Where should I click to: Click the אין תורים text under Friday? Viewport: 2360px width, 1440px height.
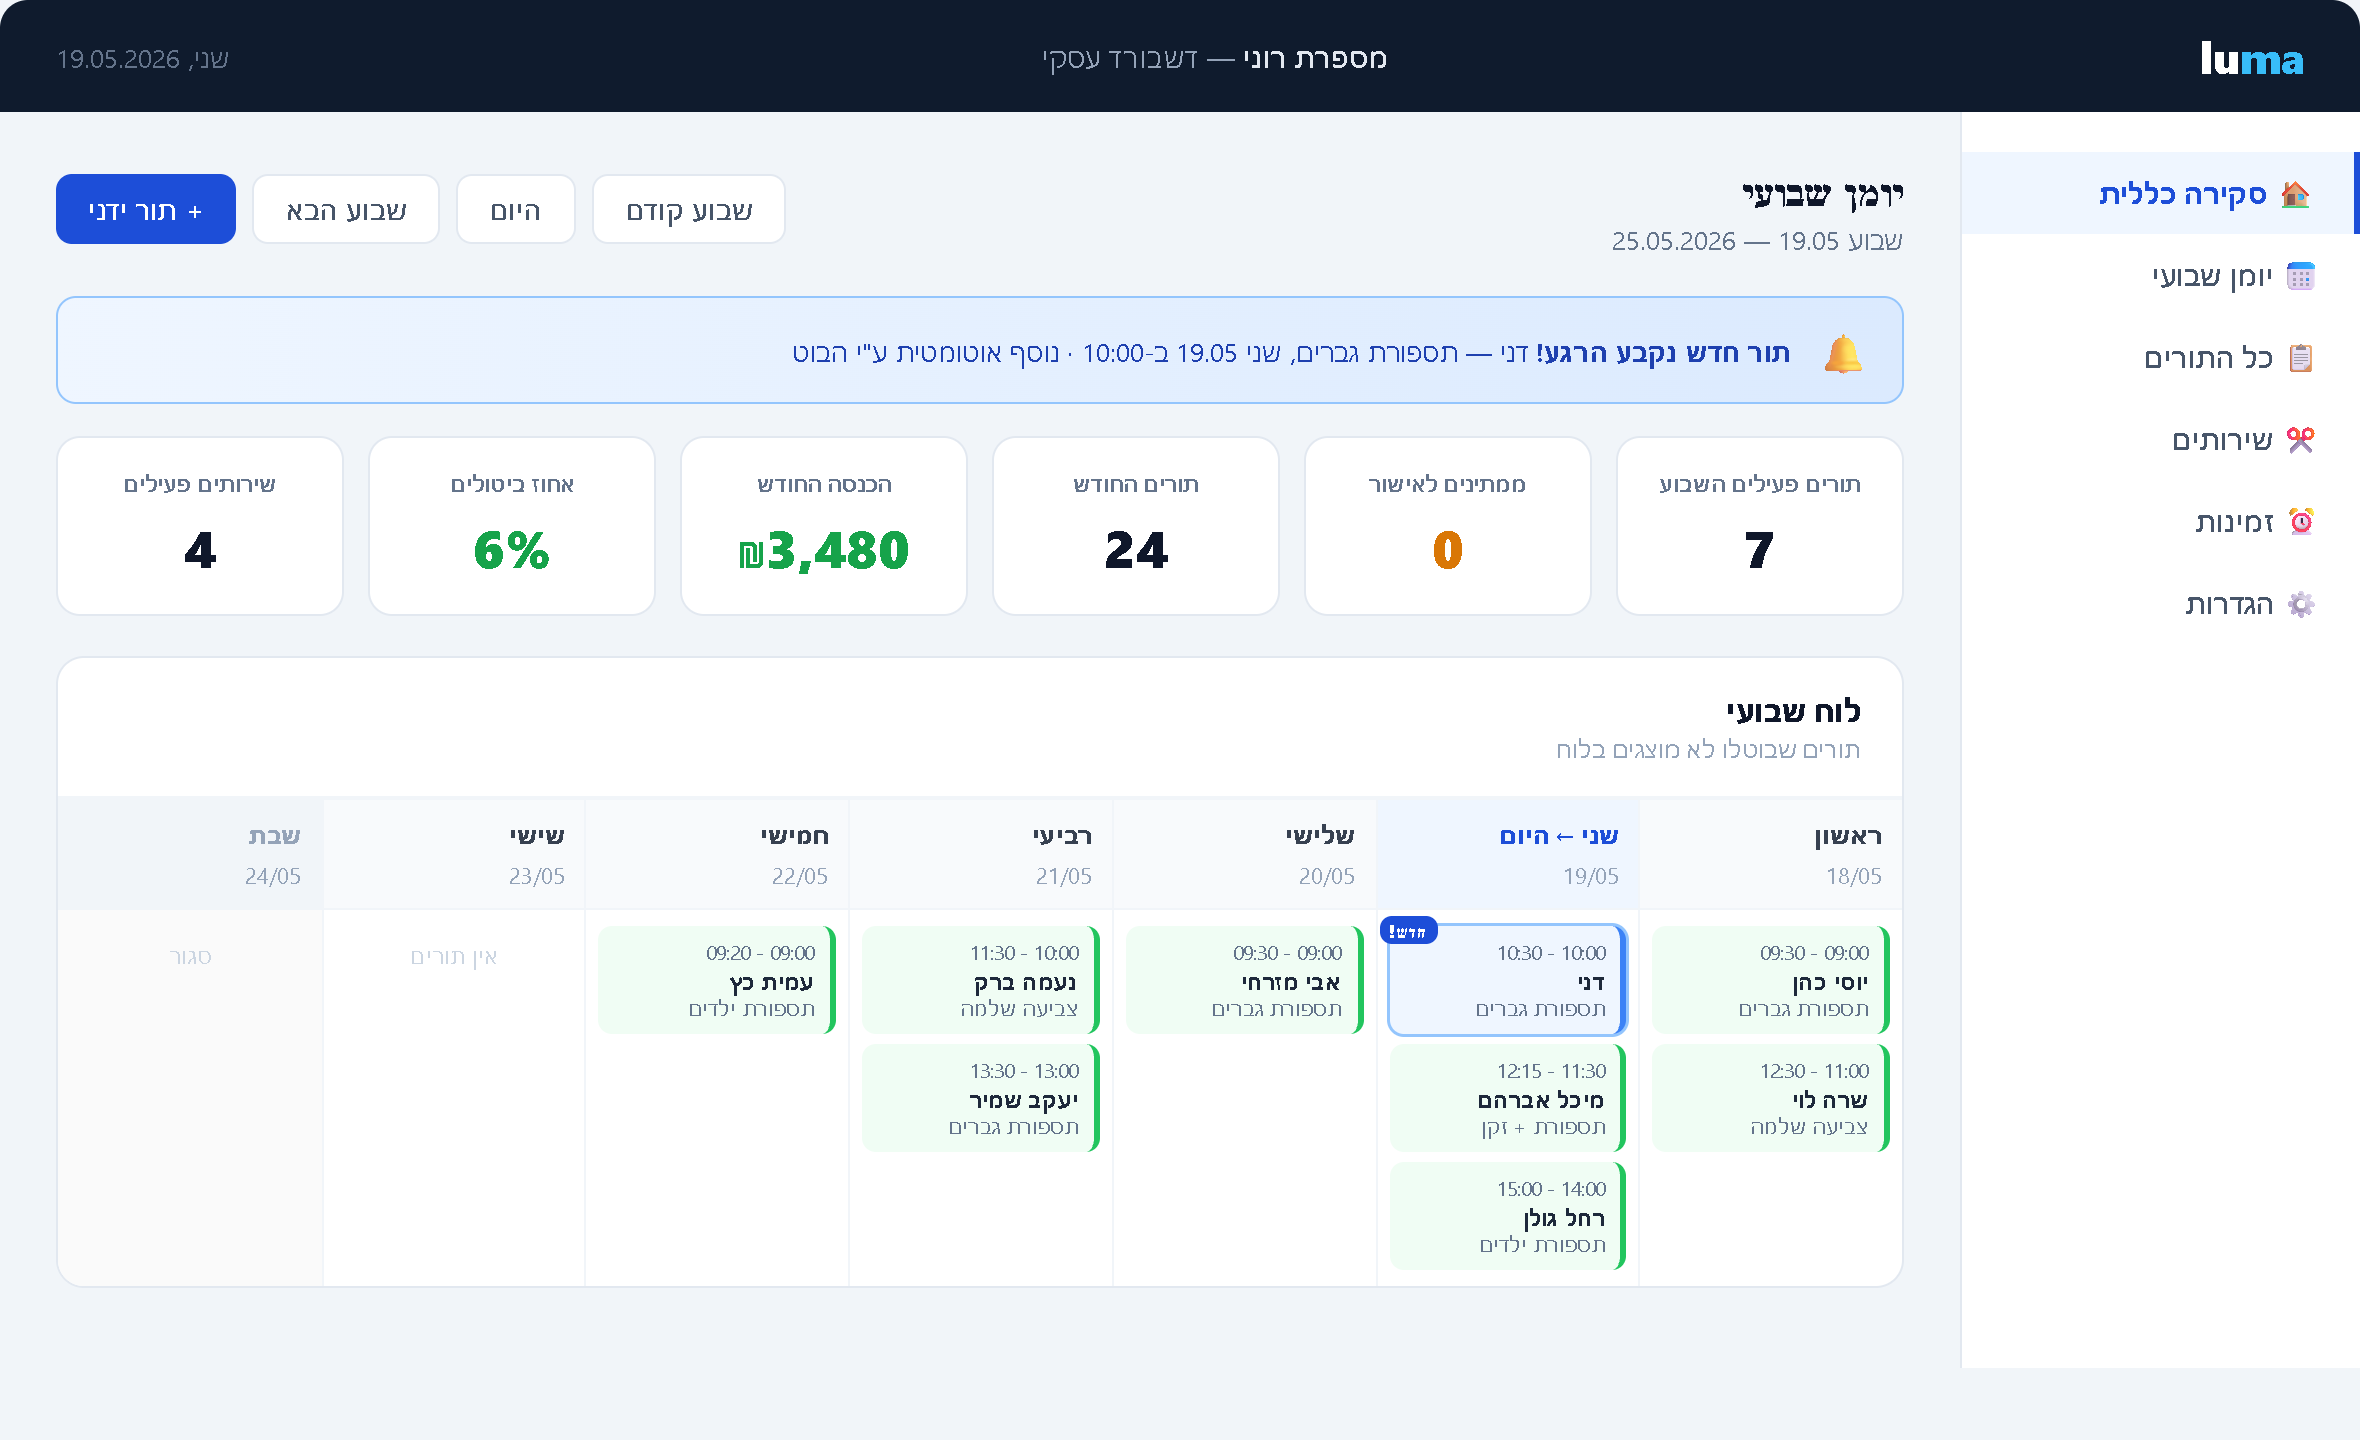pos(454,957)
